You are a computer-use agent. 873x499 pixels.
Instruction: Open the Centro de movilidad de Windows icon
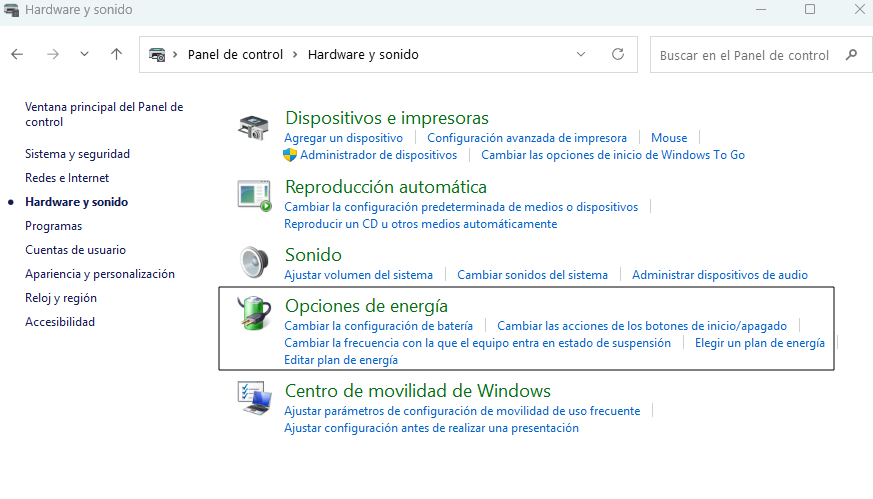[254, 398]
